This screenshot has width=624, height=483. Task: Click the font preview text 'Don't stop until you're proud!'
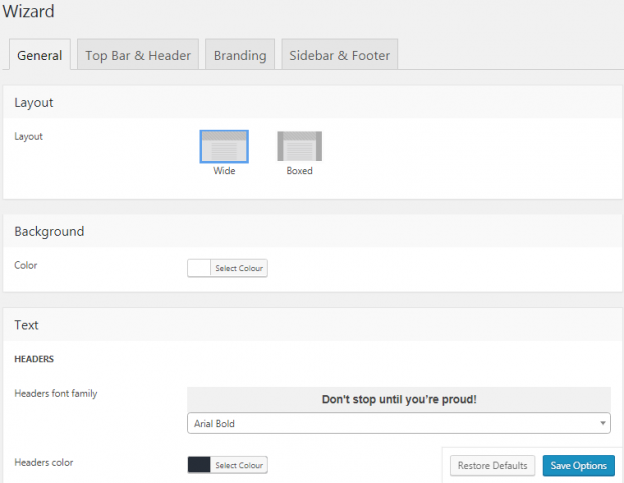(399, 399)
